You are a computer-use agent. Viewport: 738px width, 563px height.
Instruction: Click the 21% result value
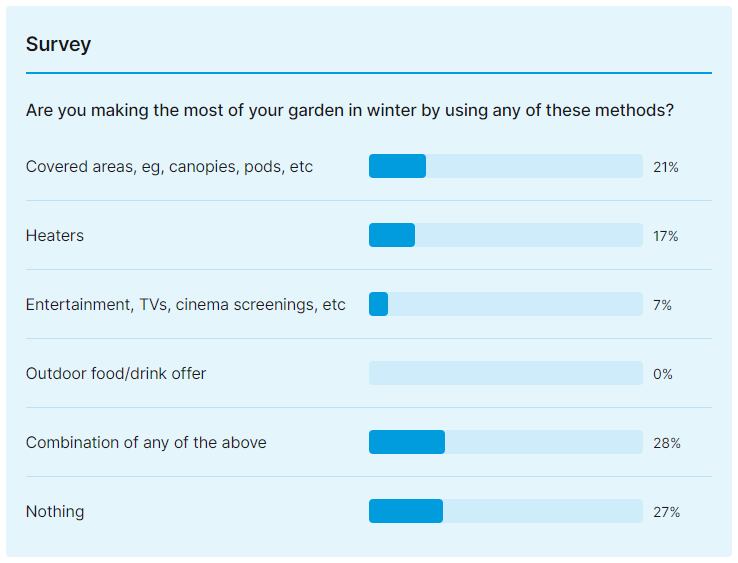(x=665, y=167)
